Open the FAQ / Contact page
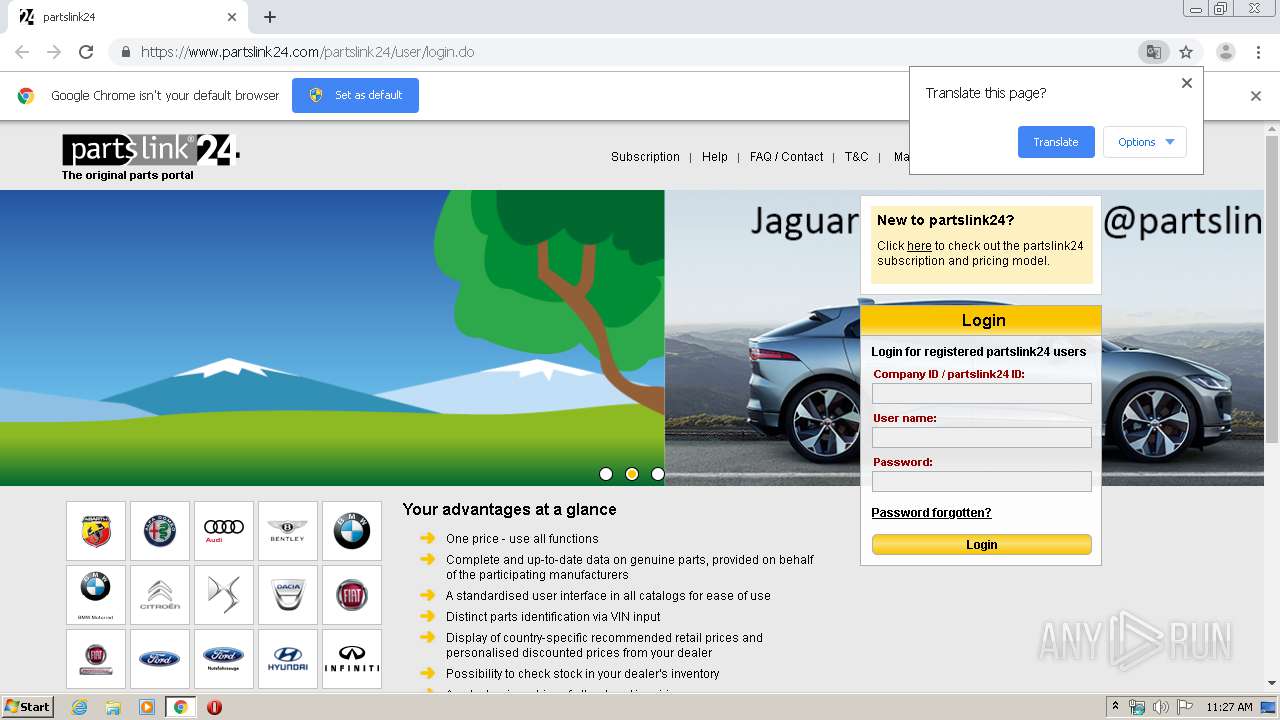1280x720 pixels. [786, 157]
